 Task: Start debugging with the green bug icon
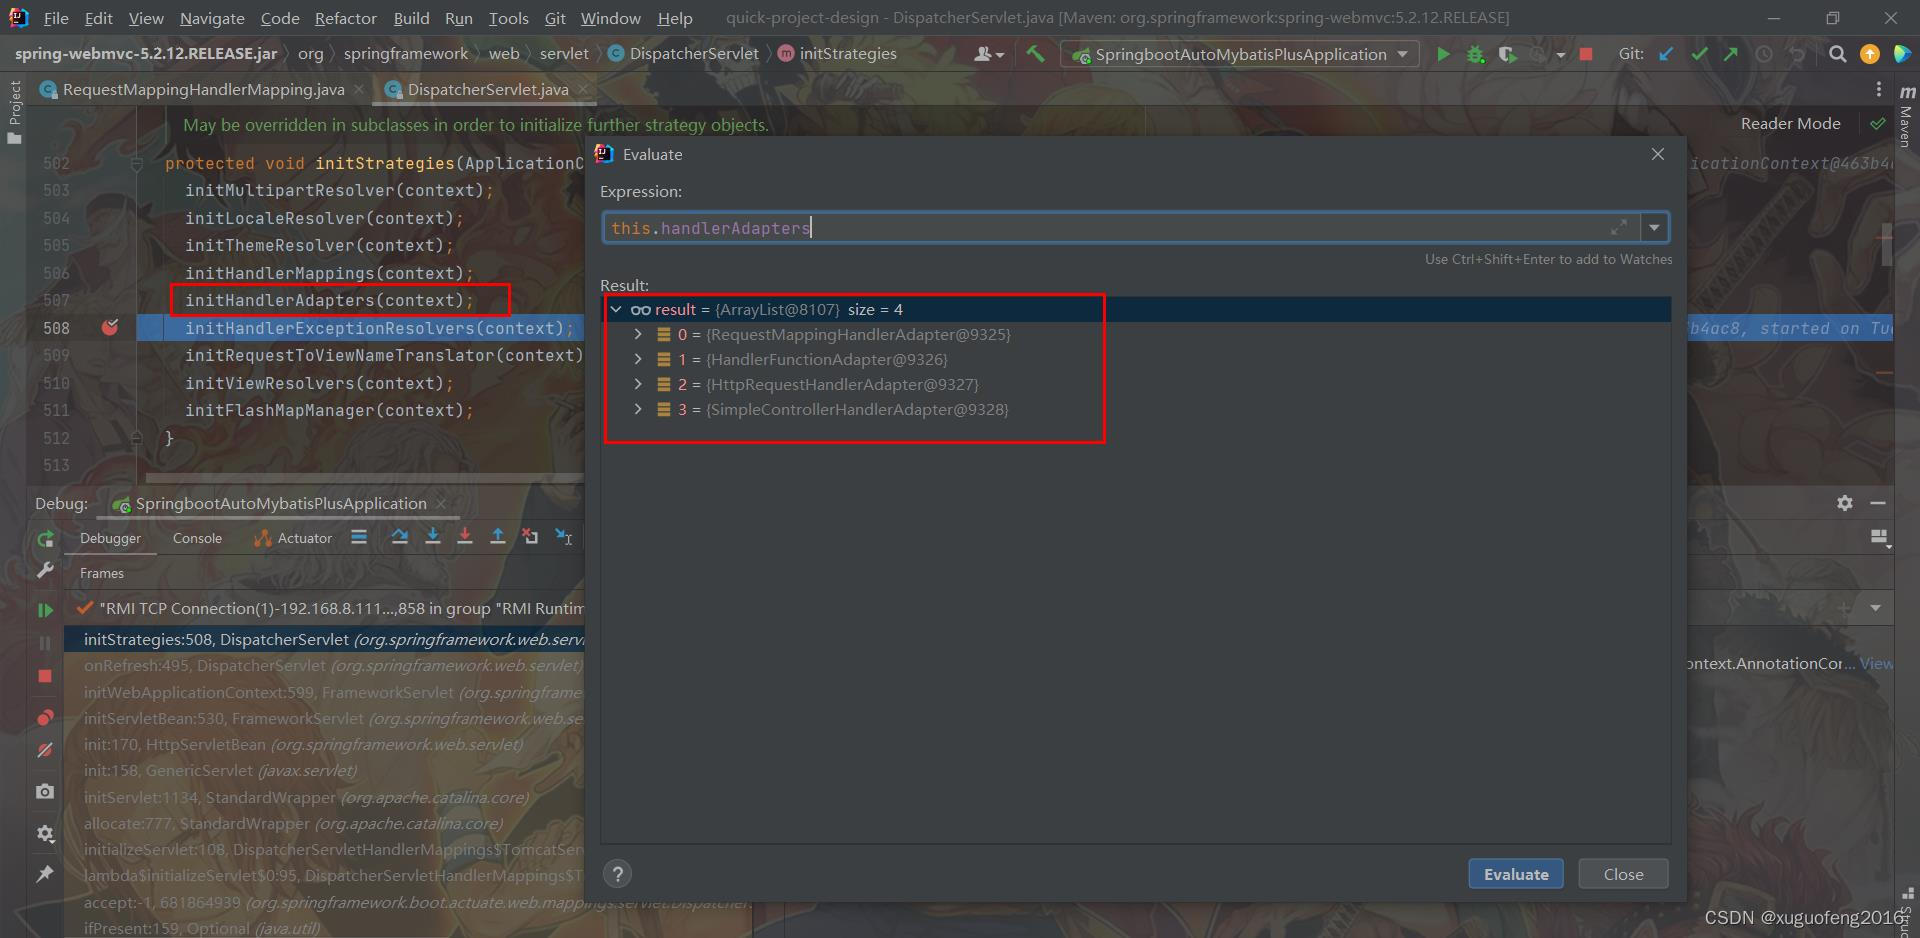pyautogui.click(x=1475, y=54)
